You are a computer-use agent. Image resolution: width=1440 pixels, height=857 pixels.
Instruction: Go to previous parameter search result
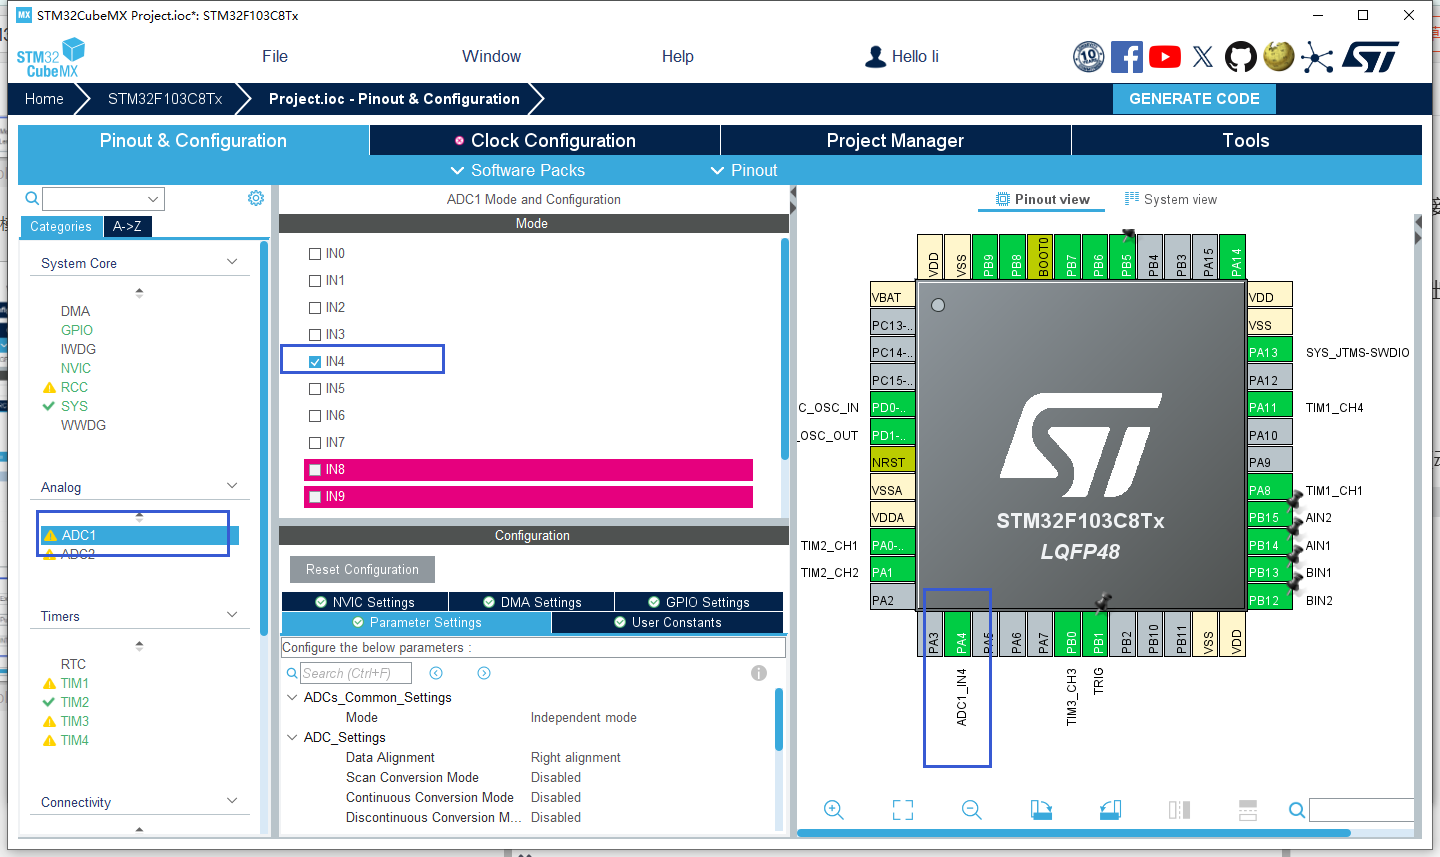point(436,673)
